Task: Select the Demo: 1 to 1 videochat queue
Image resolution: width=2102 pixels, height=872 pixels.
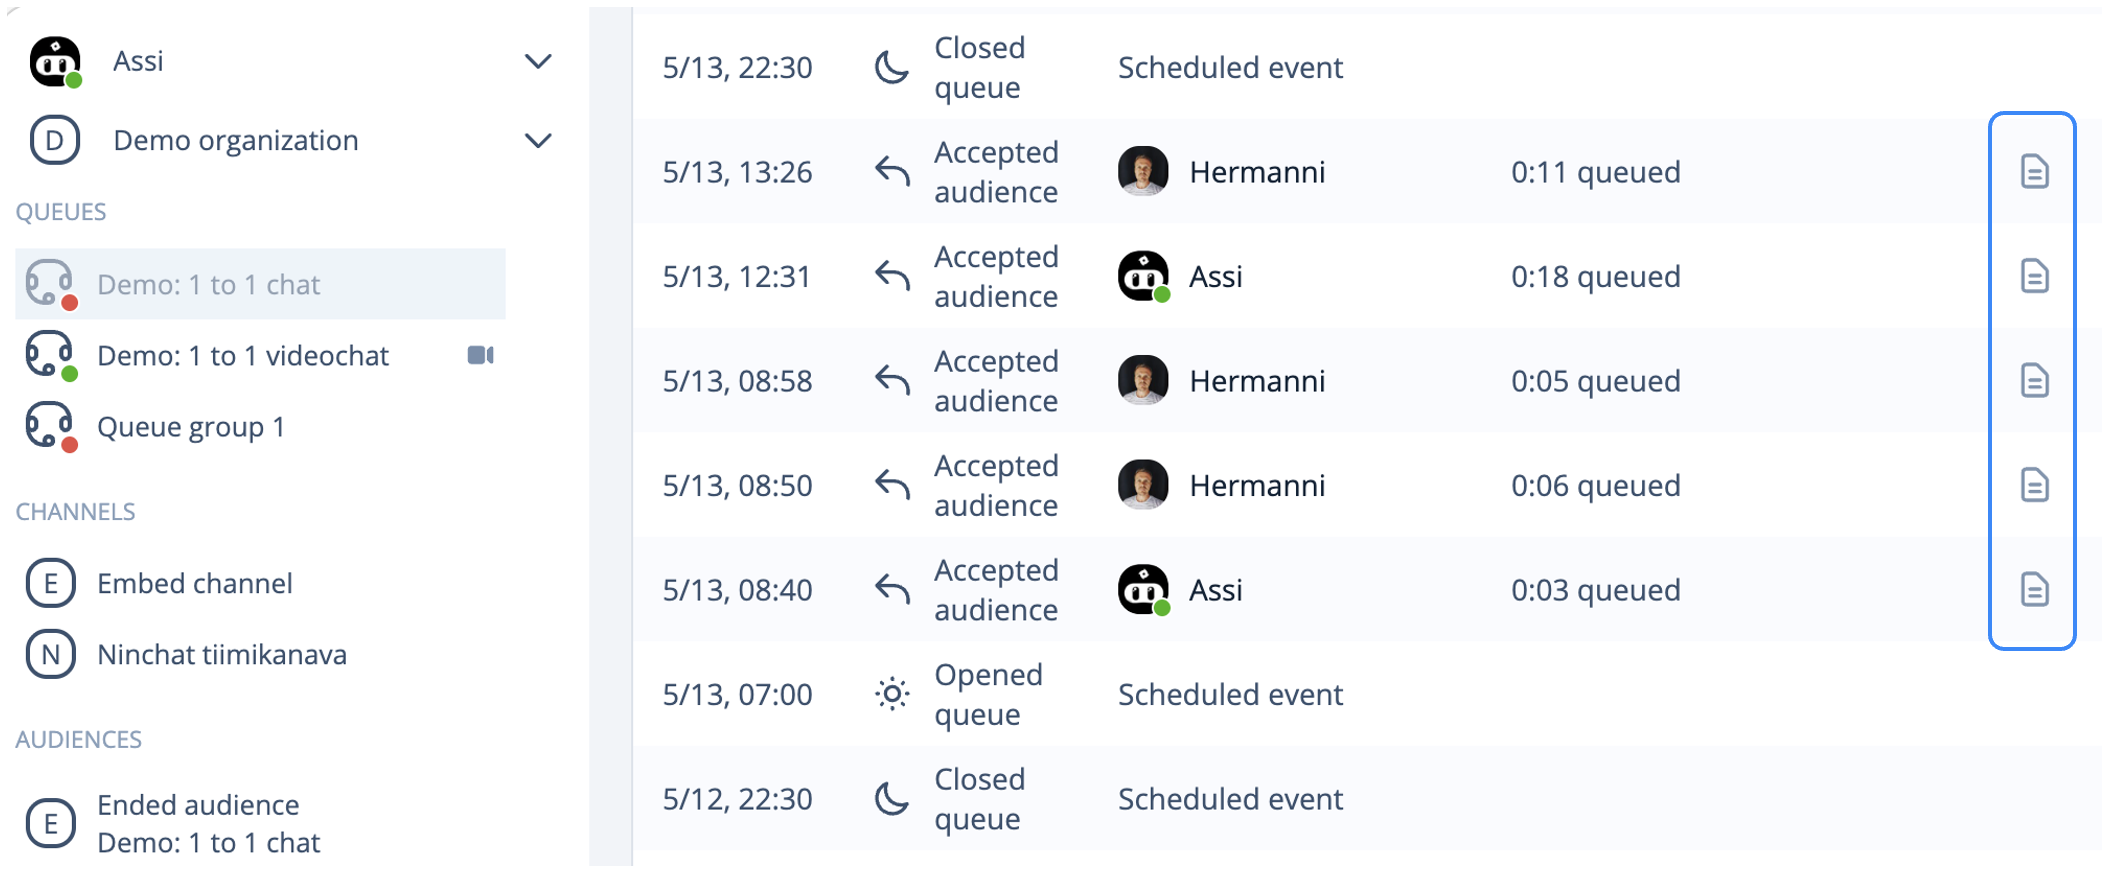Action: coord(260,356)
